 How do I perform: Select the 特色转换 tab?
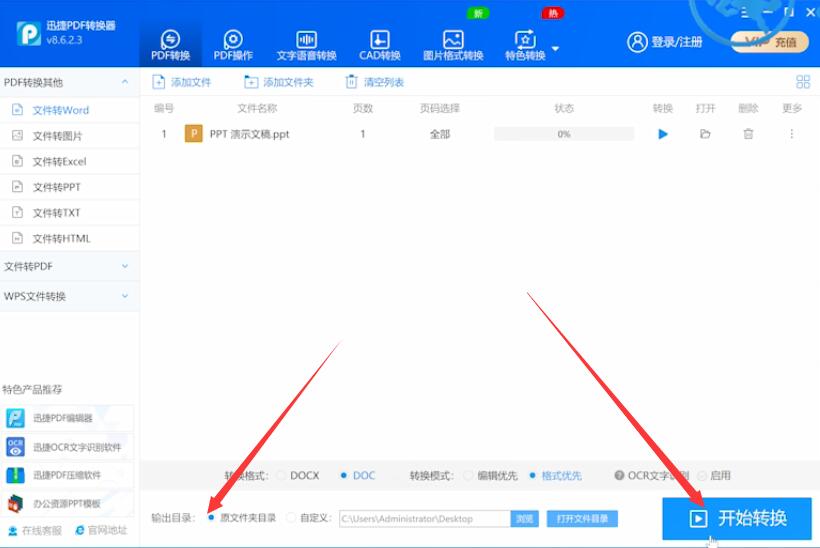point(525,45)
